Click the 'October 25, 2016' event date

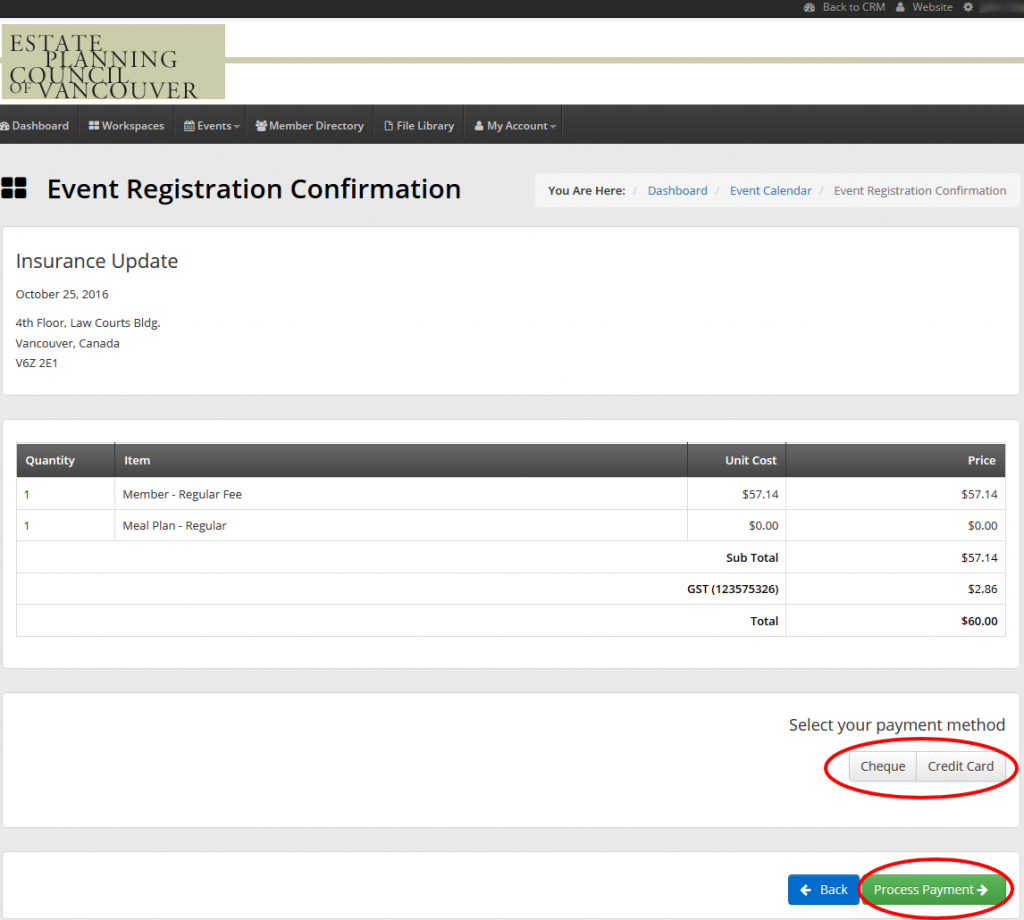tap(62, 294)
